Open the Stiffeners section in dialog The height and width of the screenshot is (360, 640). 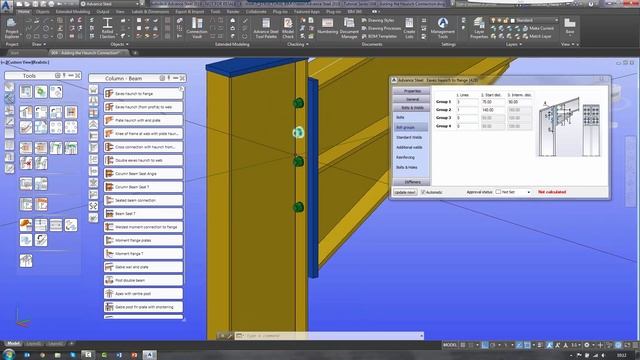point(412,182)
